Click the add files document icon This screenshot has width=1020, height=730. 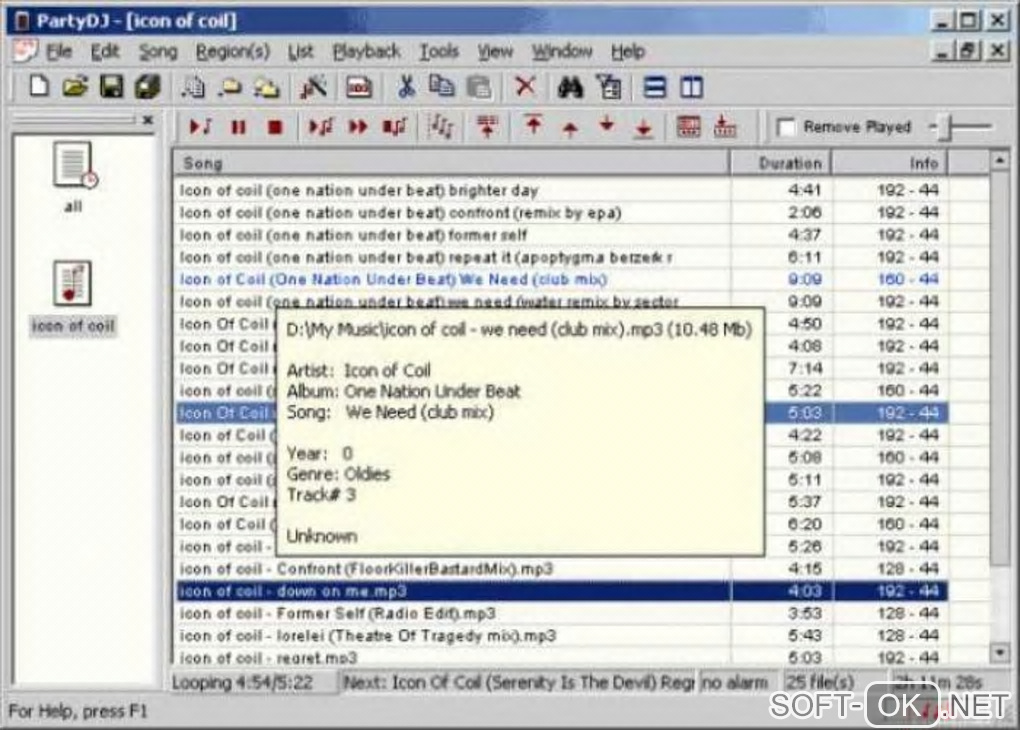click(x=193, y=87)
